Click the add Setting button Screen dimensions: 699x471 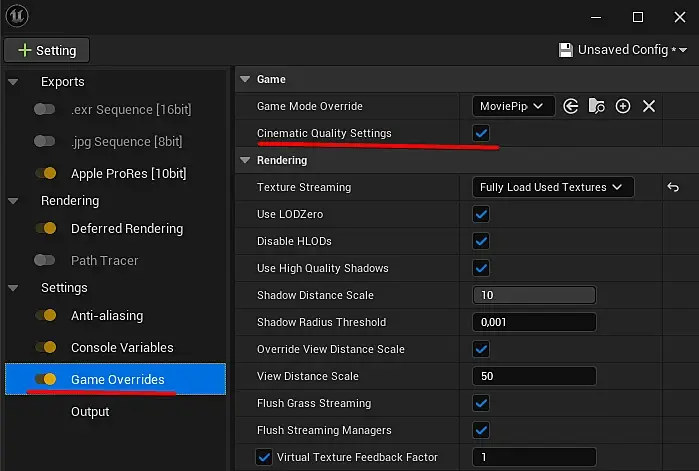(x=46, y=50)
